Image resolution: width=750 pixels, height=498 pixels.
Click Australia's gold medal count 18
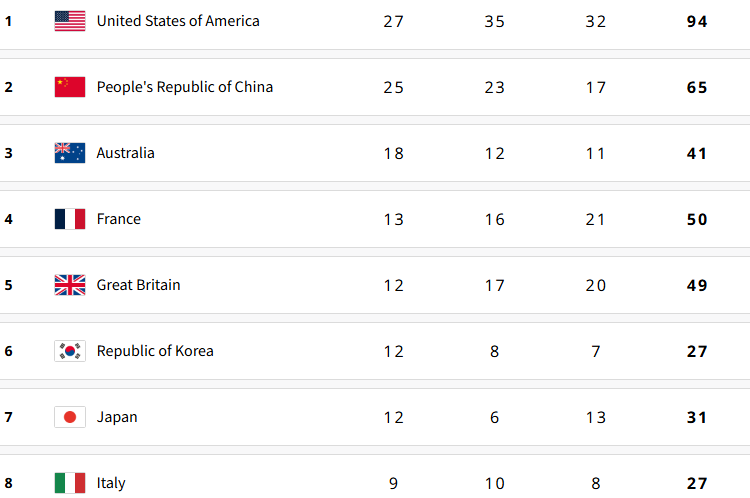pyautogui.click(x=394, y=153)
